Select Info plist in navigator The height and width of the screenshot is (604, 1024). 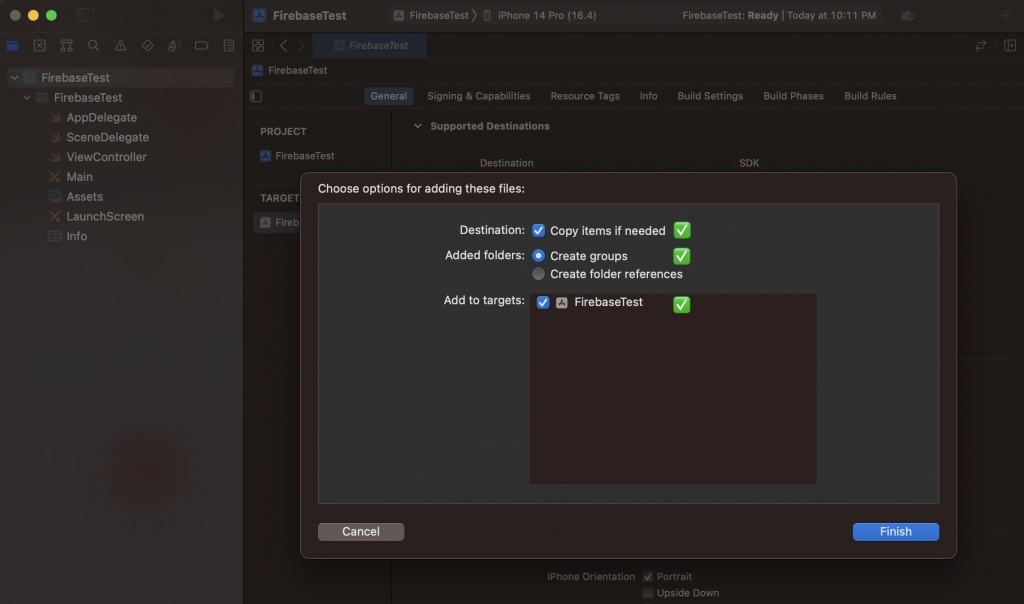pyautogui.click(x=76, y=236)
